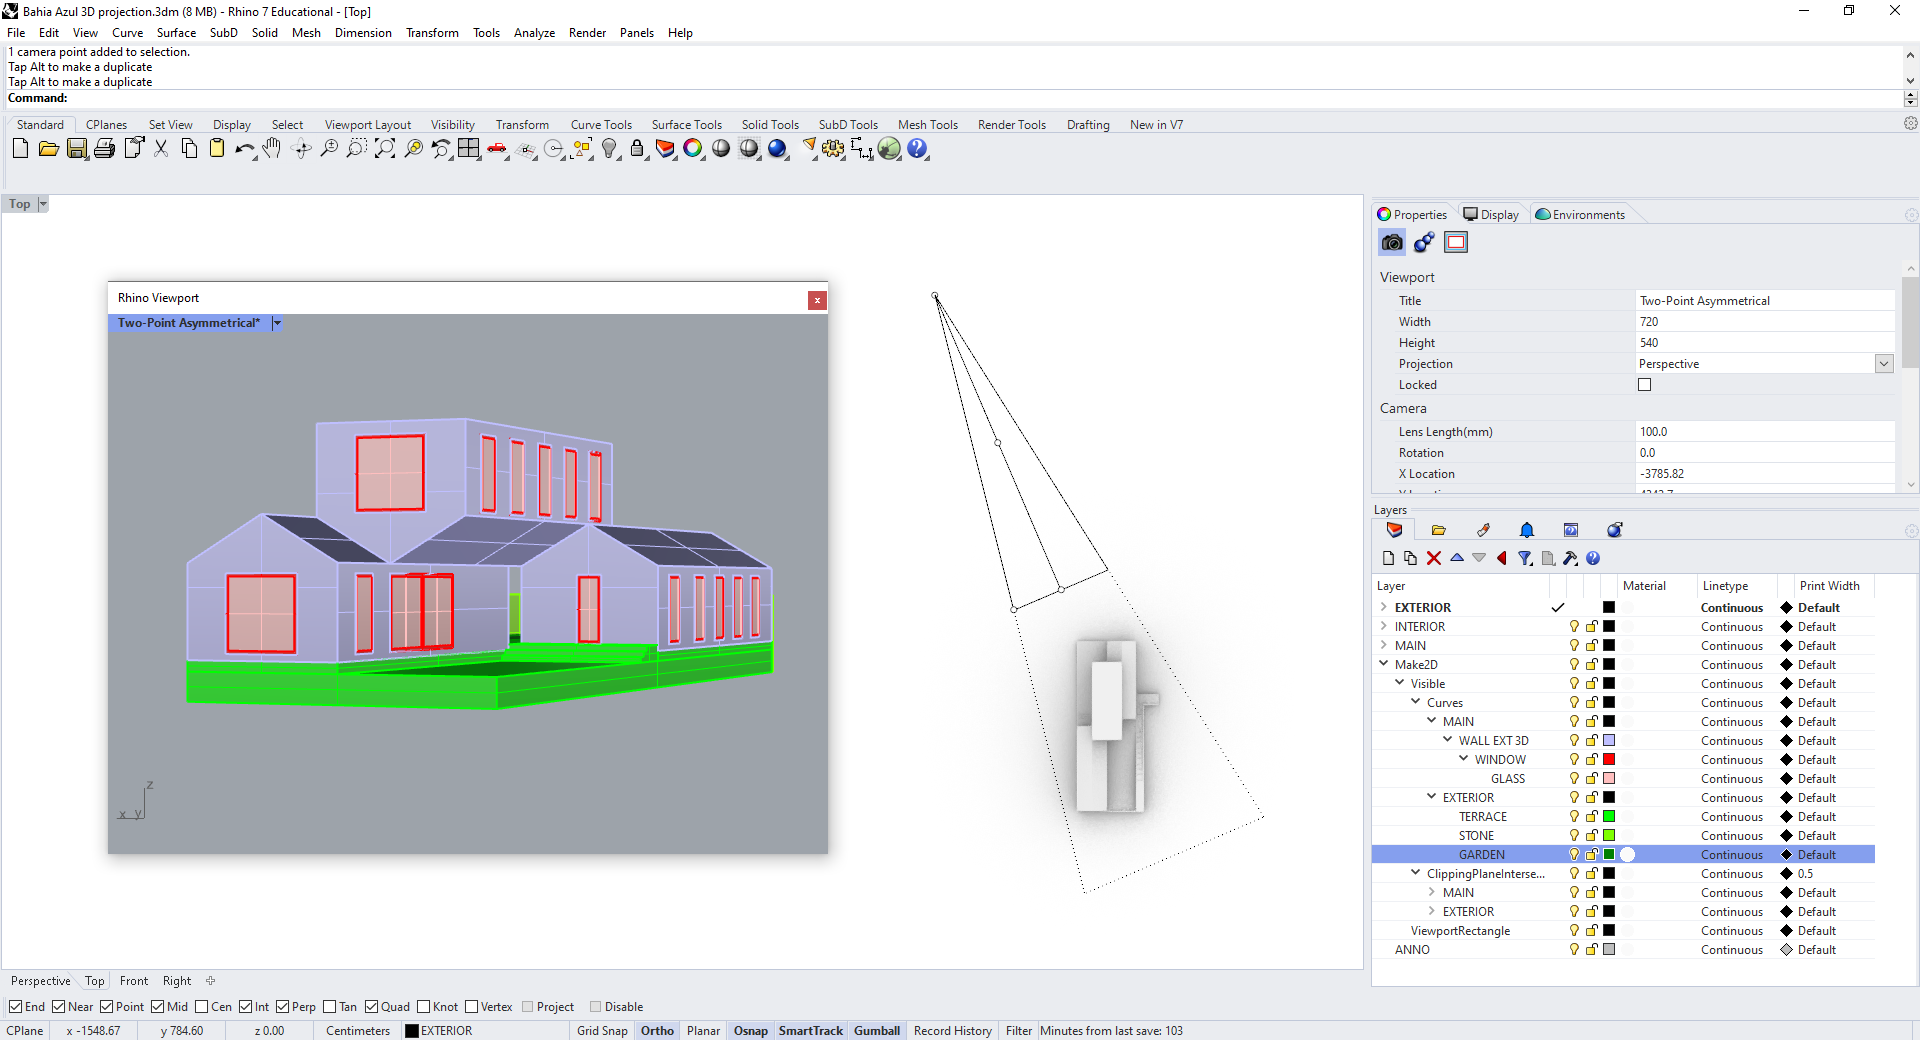
Task: Click the camera icon in Properties panel
Action: pyautogui.click(x=1392, y=242)
